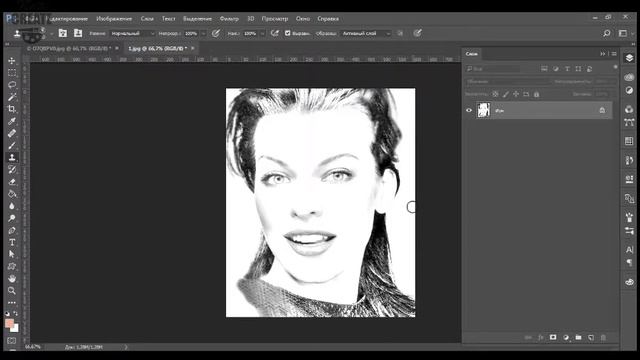Toggle filter for pixel layers
The height and width of the screenshot is (360, 640).
point(544,69)
